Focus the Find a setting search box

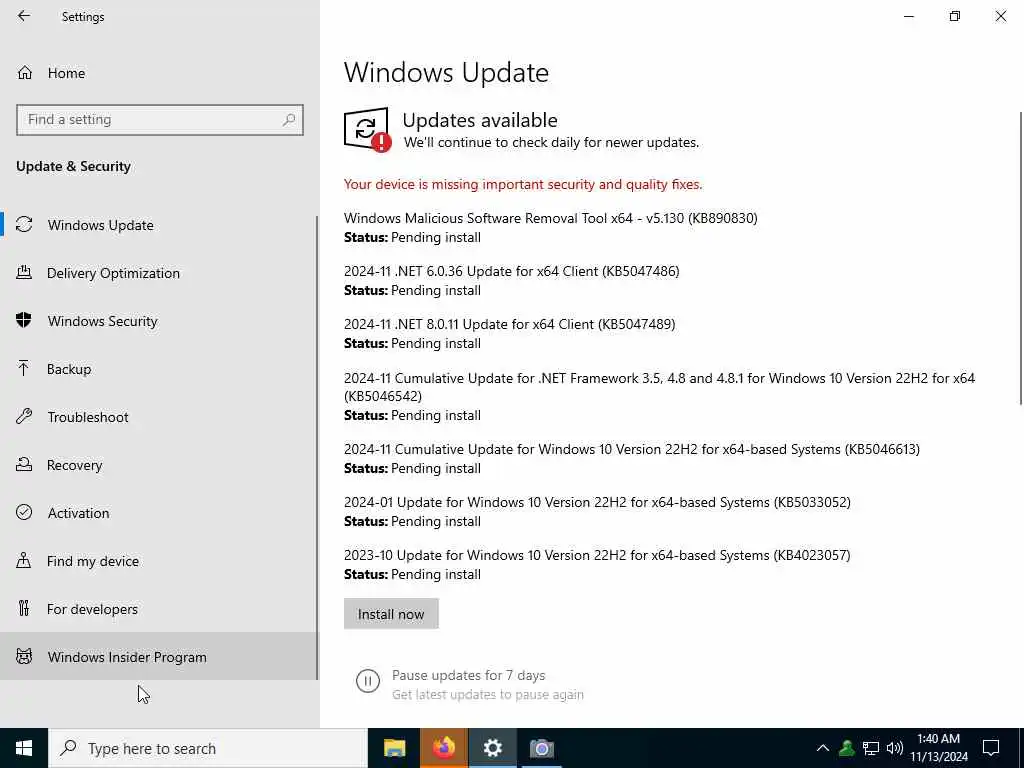(159, 120)
